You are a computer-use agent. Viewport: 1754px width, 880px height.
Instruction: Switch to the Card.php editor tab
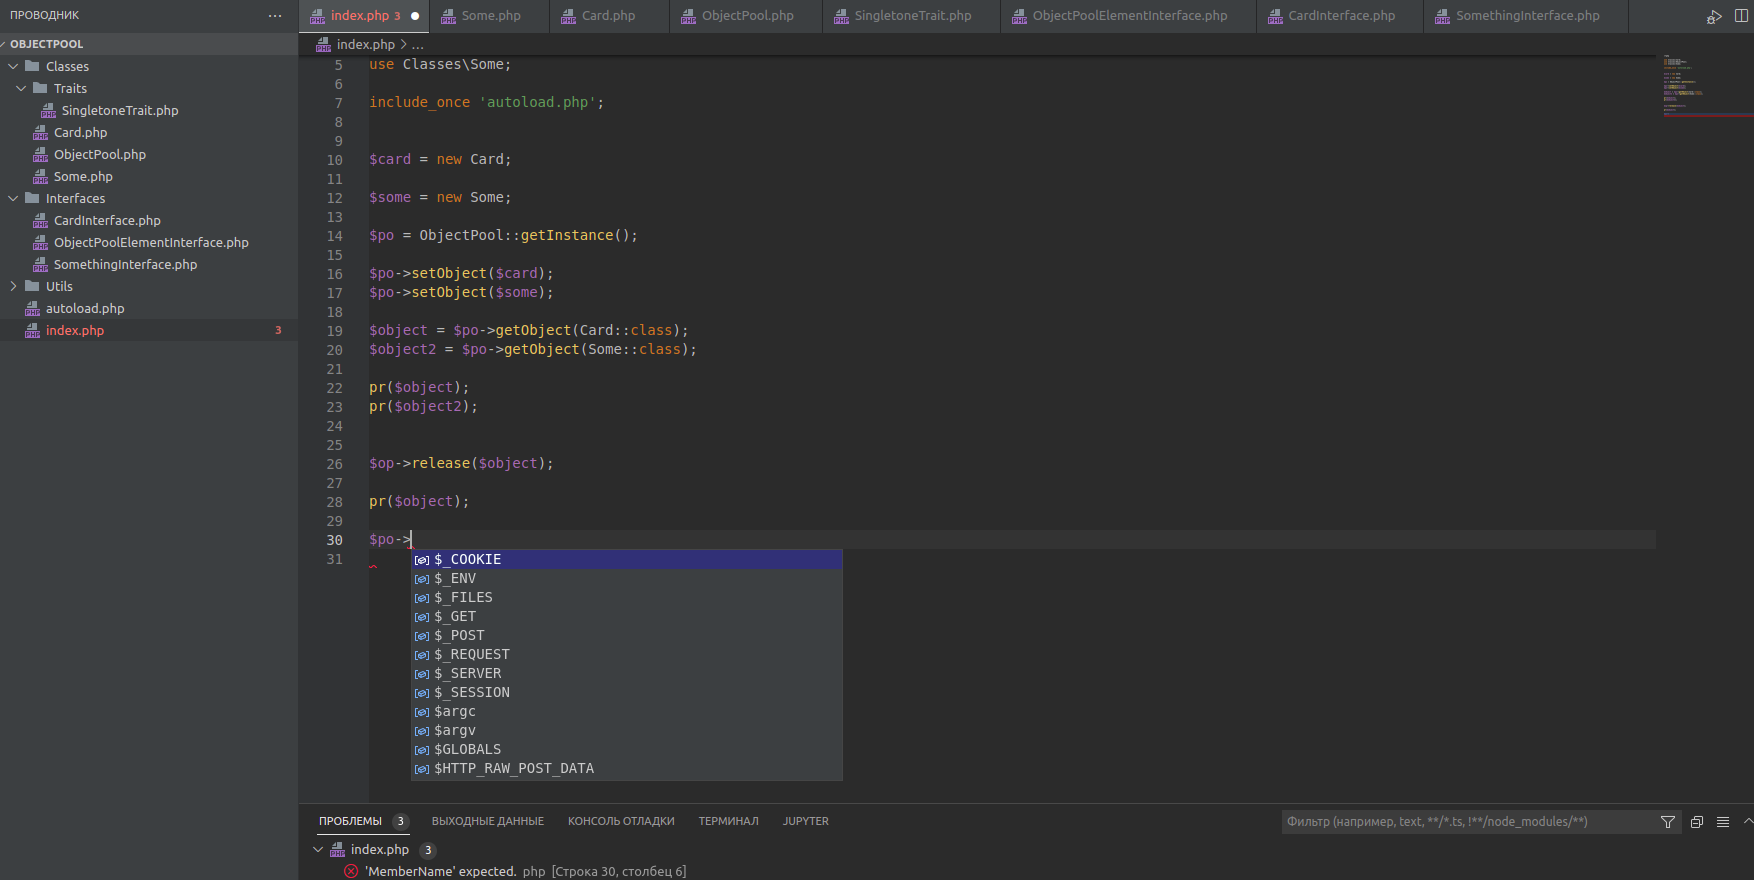(609, 16)
